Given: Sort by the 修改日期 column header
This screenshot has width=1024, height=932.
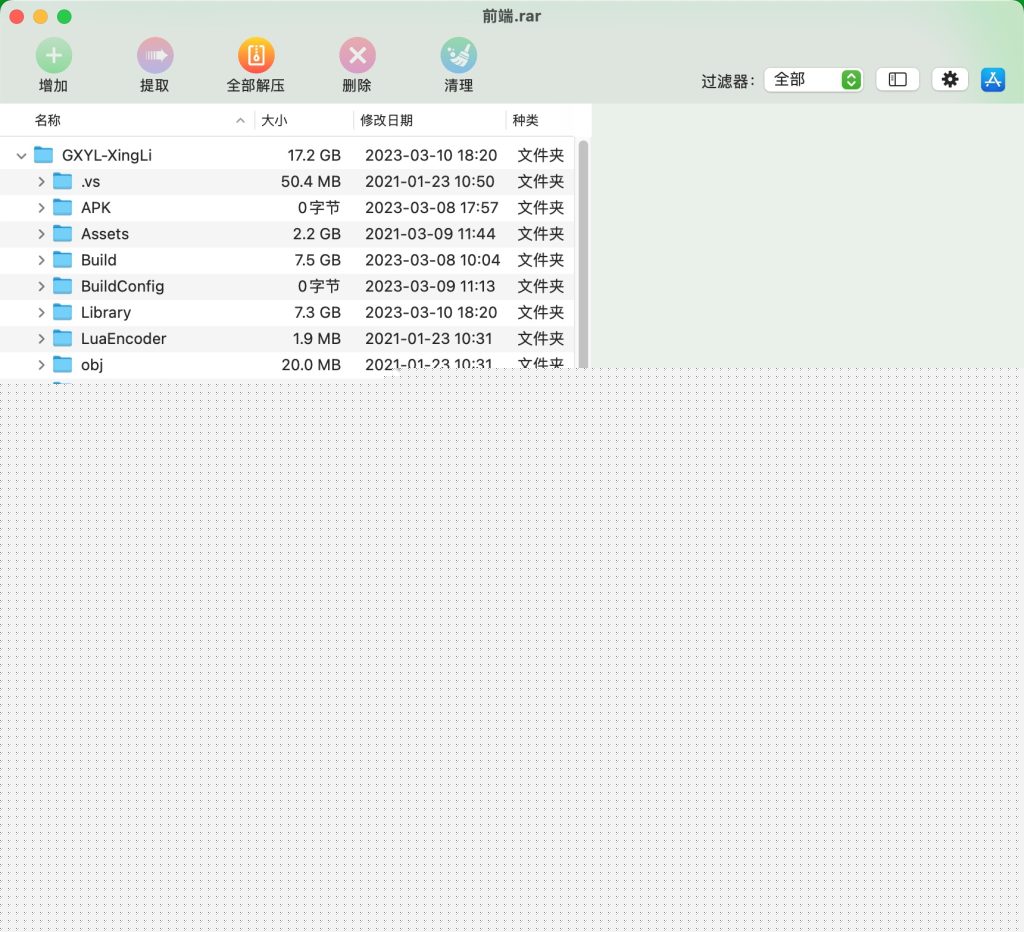Looking at the screenshot, I should [x=386, y=120].
